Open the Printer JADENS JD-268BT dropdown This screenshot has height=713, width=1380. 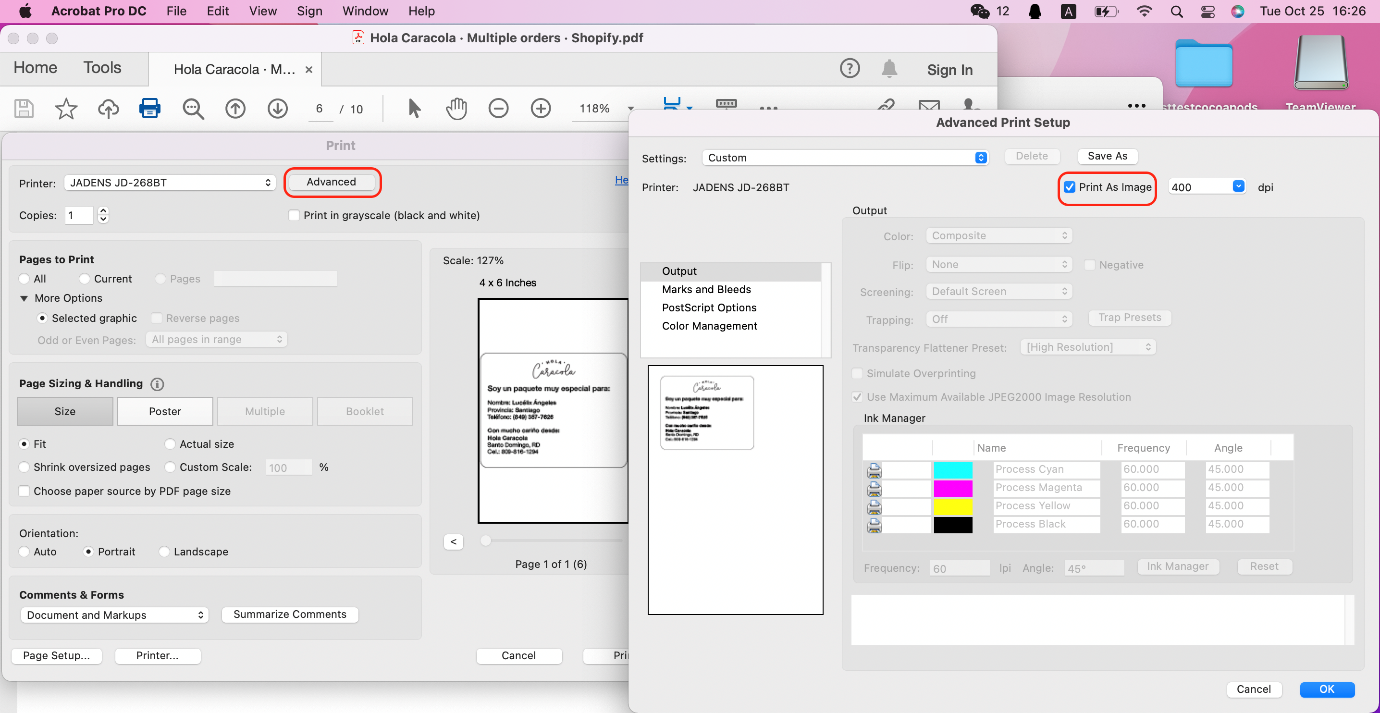(x=170, y=183)
